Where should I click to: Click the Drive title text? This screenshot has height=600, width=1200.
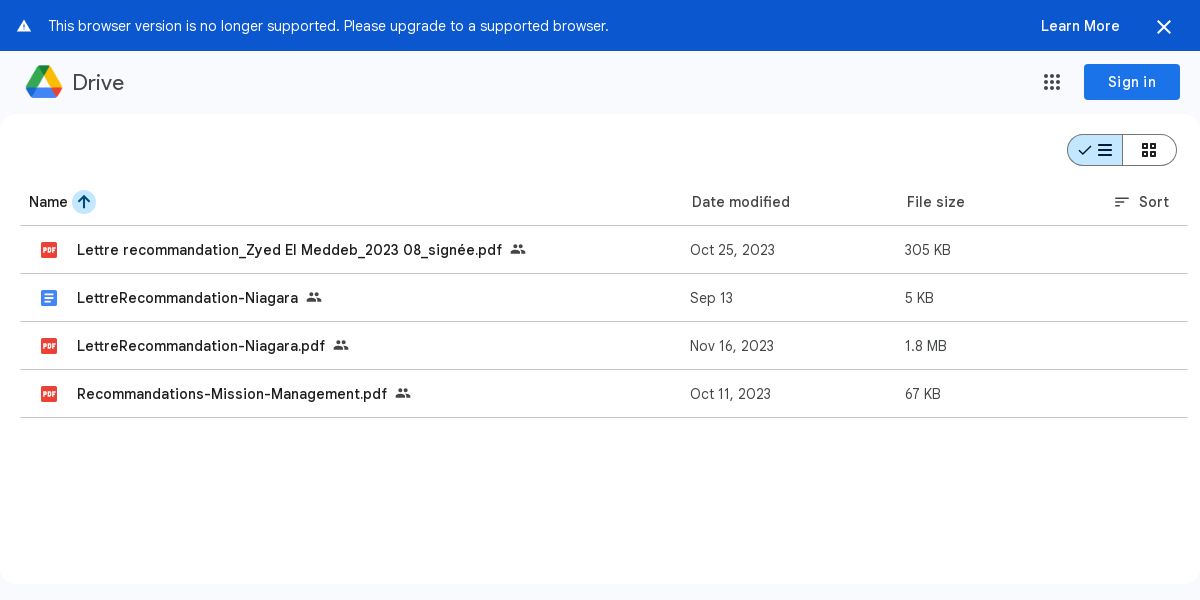(x=98, y=83)
